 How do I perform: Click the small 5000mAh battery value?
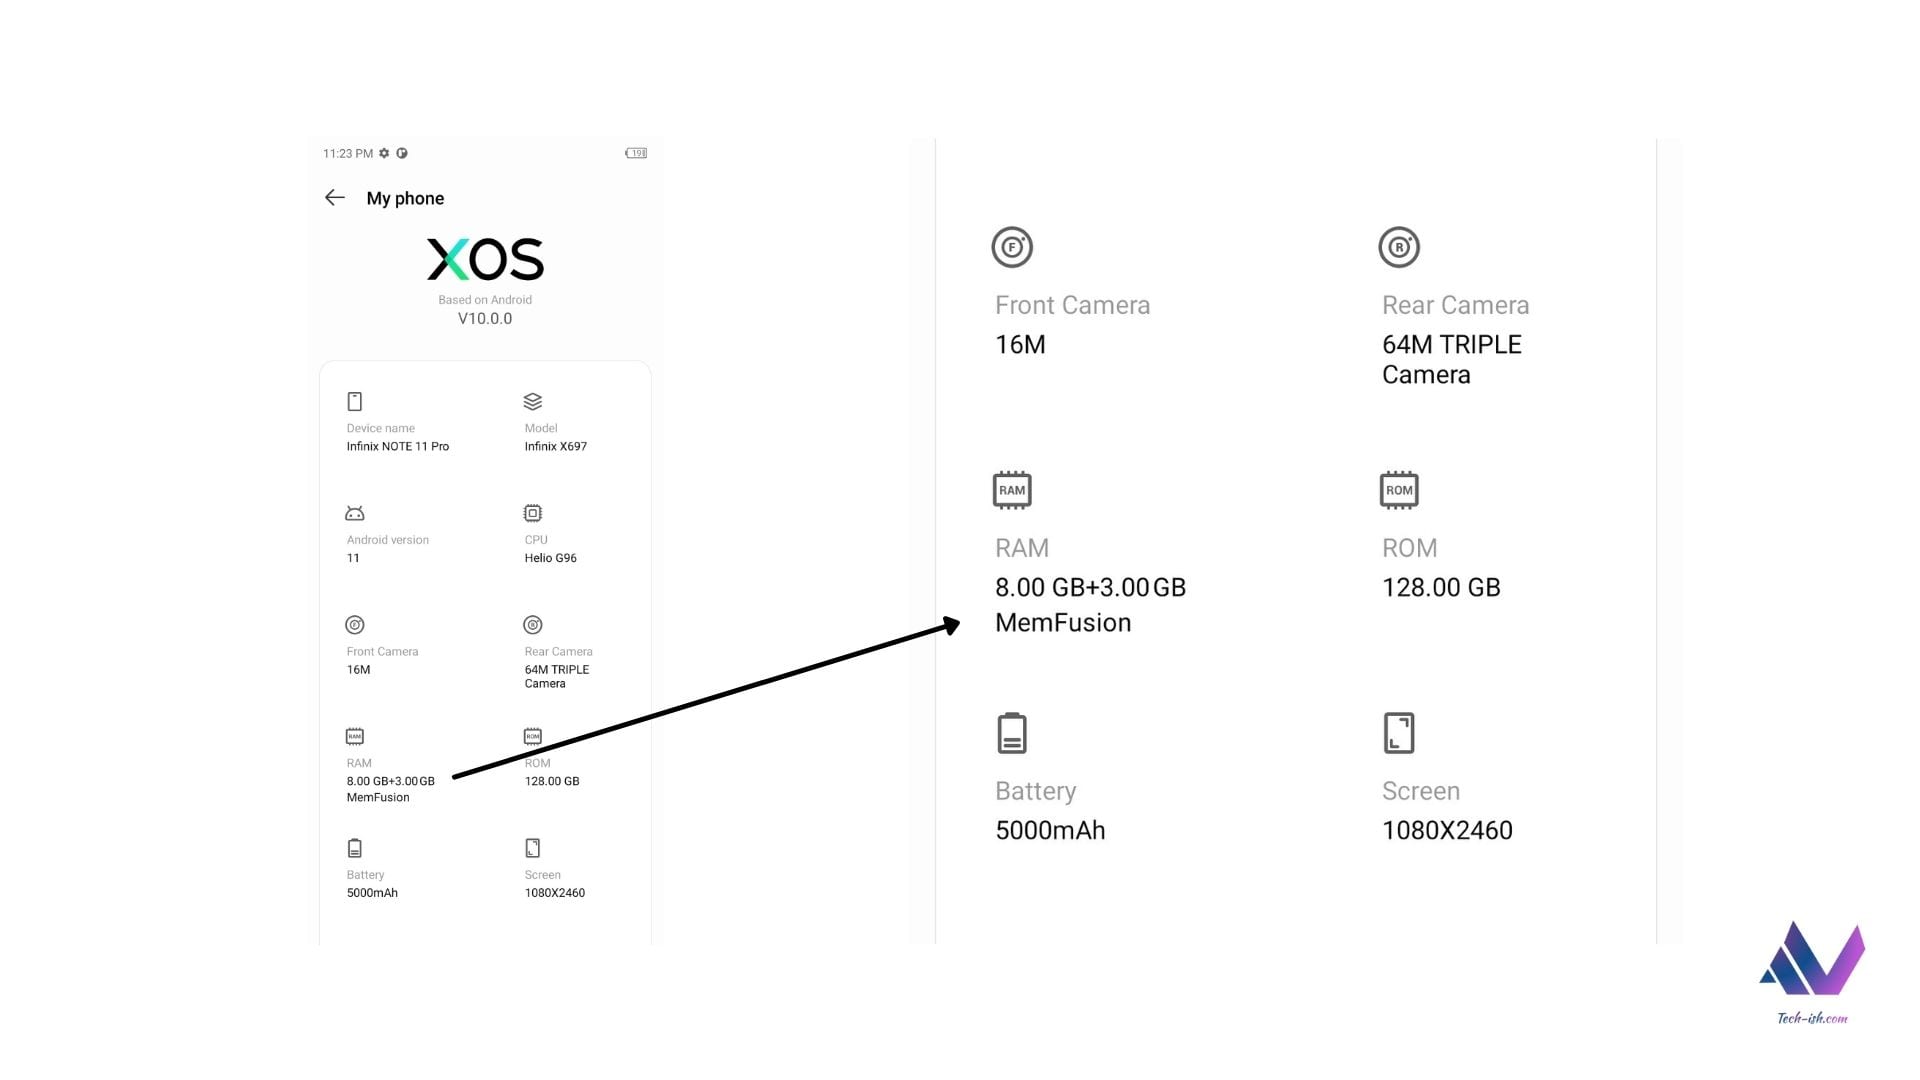click(x=372, y=893)
